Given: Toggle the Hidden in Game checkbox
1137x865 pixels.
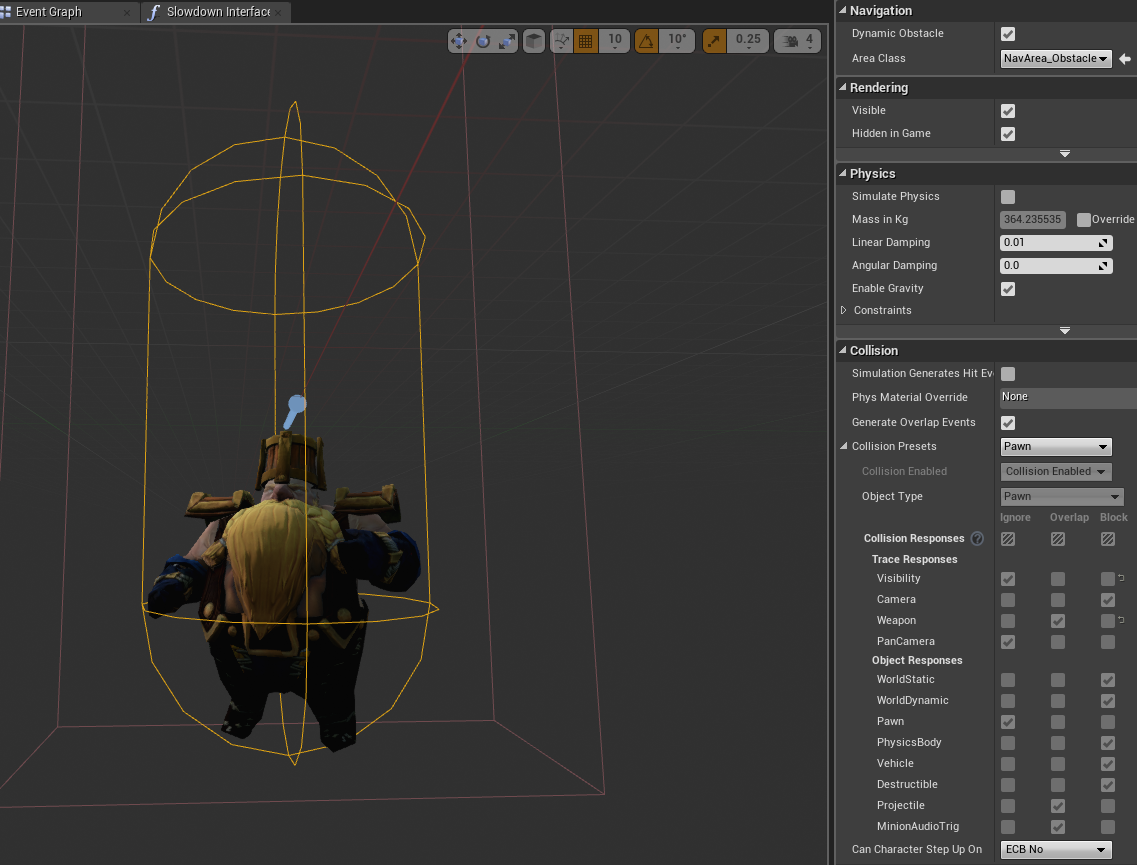Looking at the screenshot, I should 1008,134.
